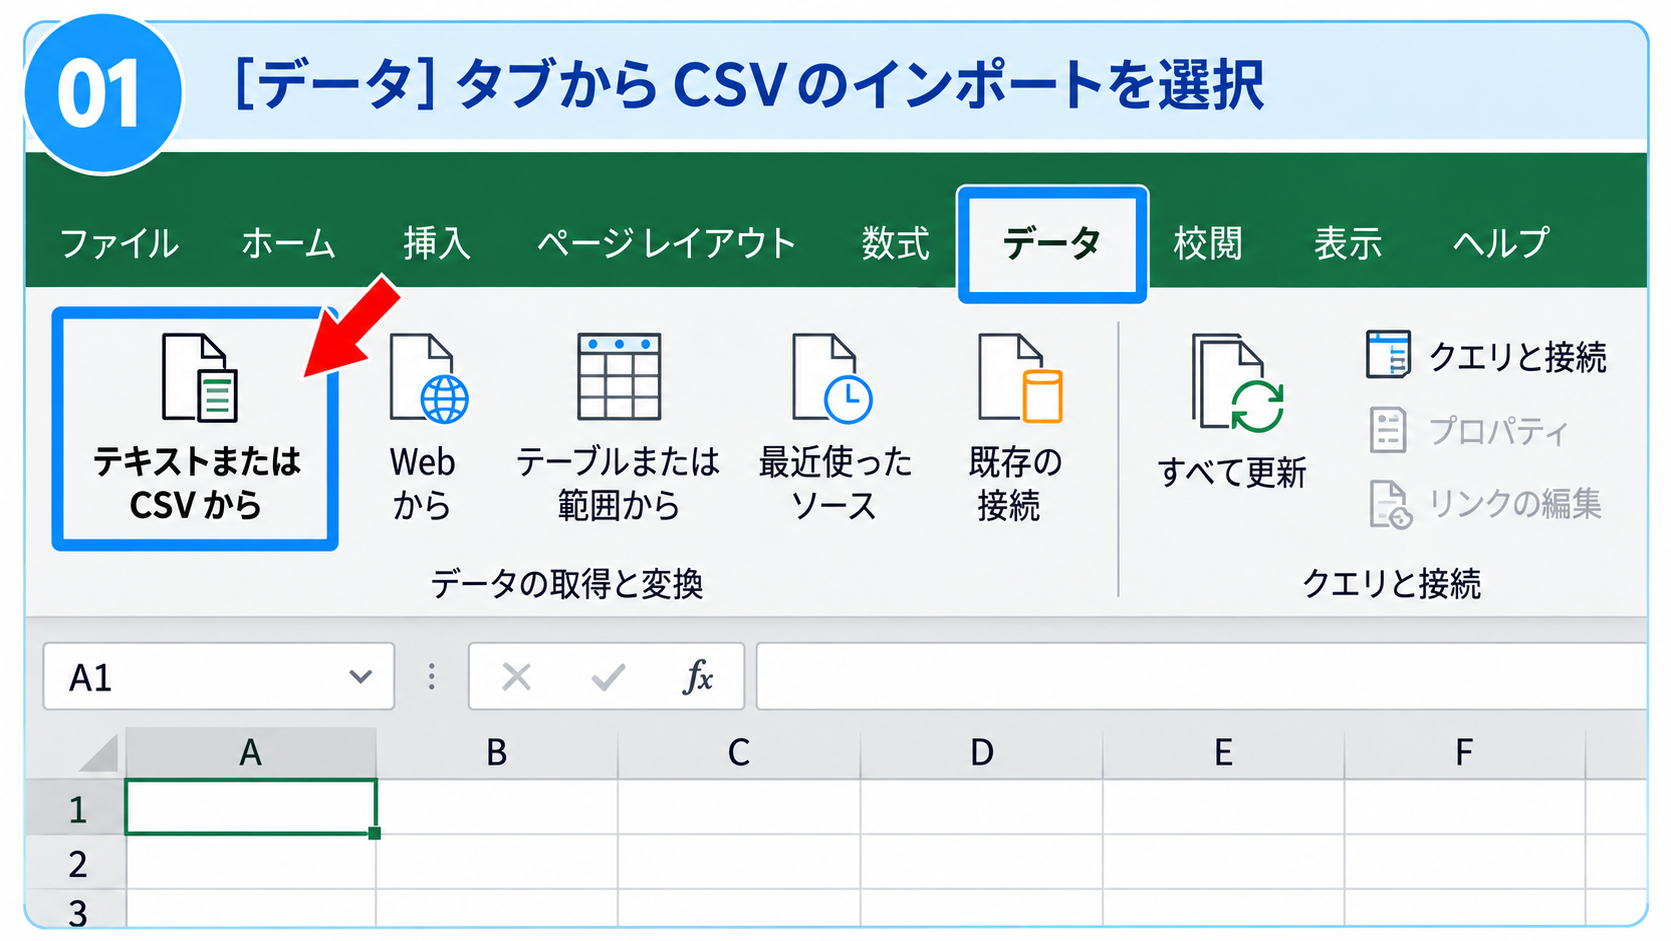Click the テーブルまたは範囲から table icon
Screen dimensions: 1671x941
tap(619, 377)
